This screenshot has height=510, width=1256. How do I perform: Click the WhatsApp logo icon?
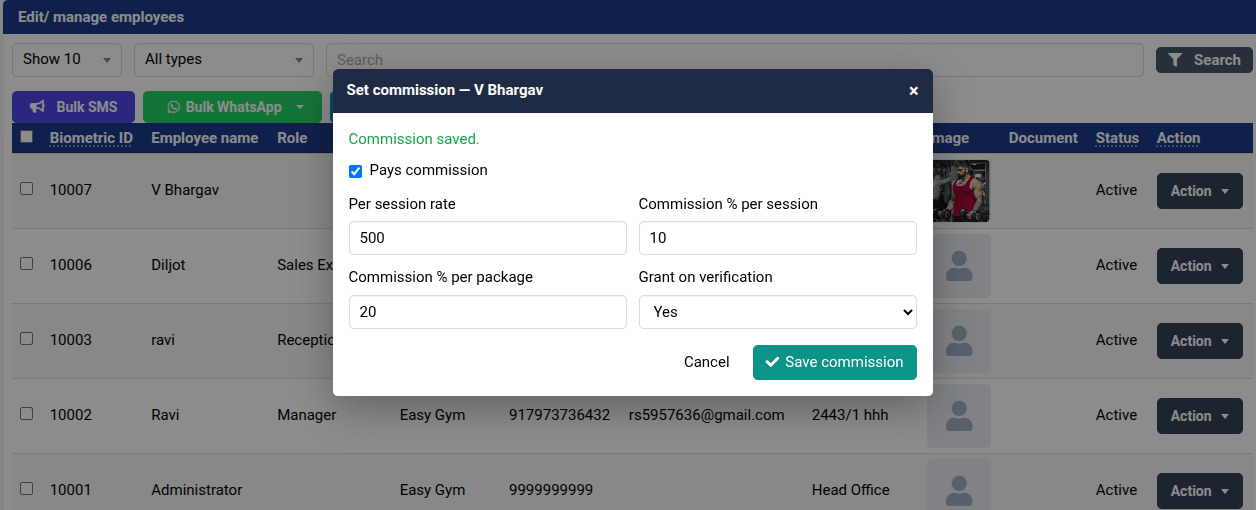pos(173,107)
